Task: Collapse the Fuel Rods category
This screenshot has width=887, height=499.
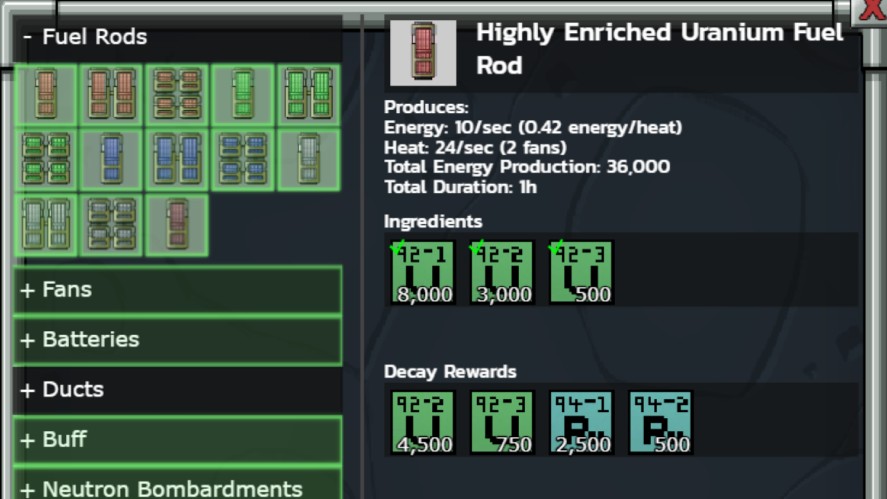Action: (x=177, y=37)
